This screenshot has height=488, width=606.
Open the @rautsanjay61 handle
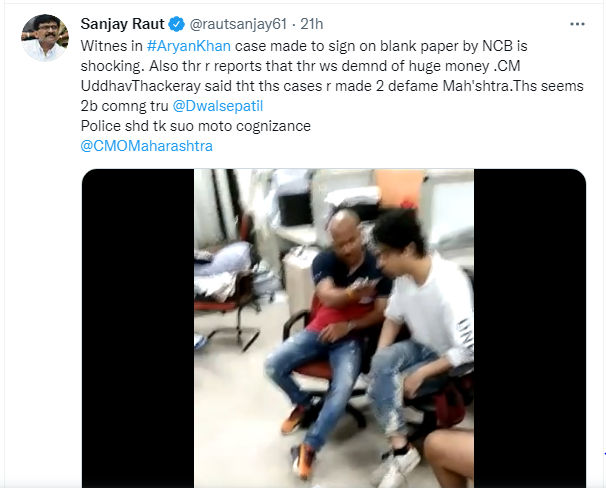tap(238, 24)
